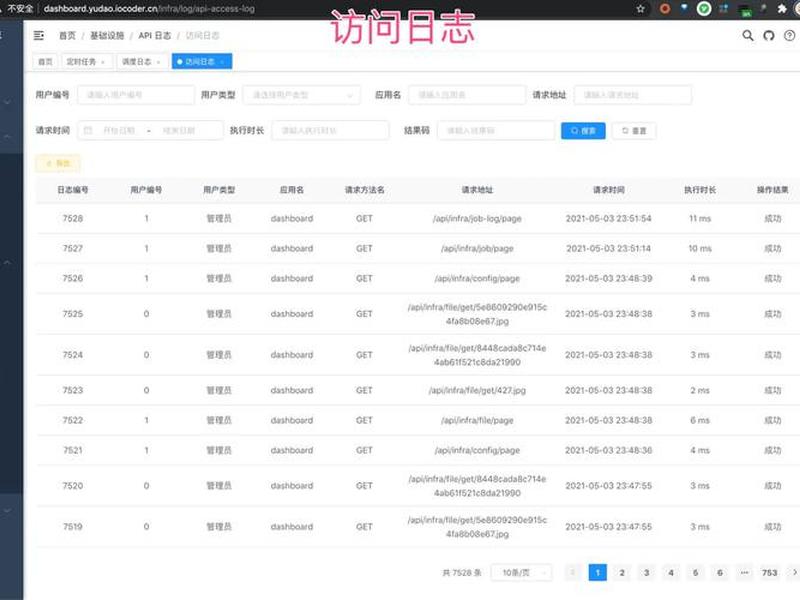Click the pagination ellipsis jump button
800x600 pixels.
click(744, 572)
